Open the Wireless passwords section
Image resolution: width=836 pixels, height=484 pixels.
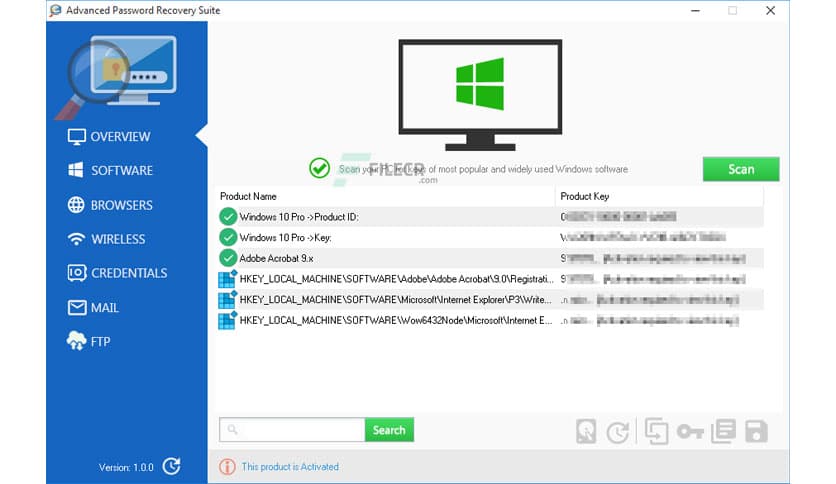click(x=106, y=239)
